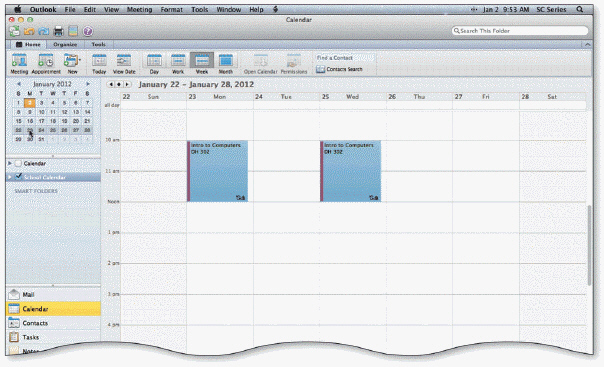
Task: Open Spotlight search in menu bar
Action: coord(580,9)
